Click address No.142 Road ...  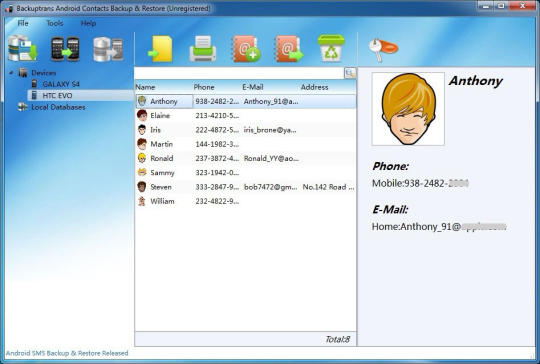(328, 187)
